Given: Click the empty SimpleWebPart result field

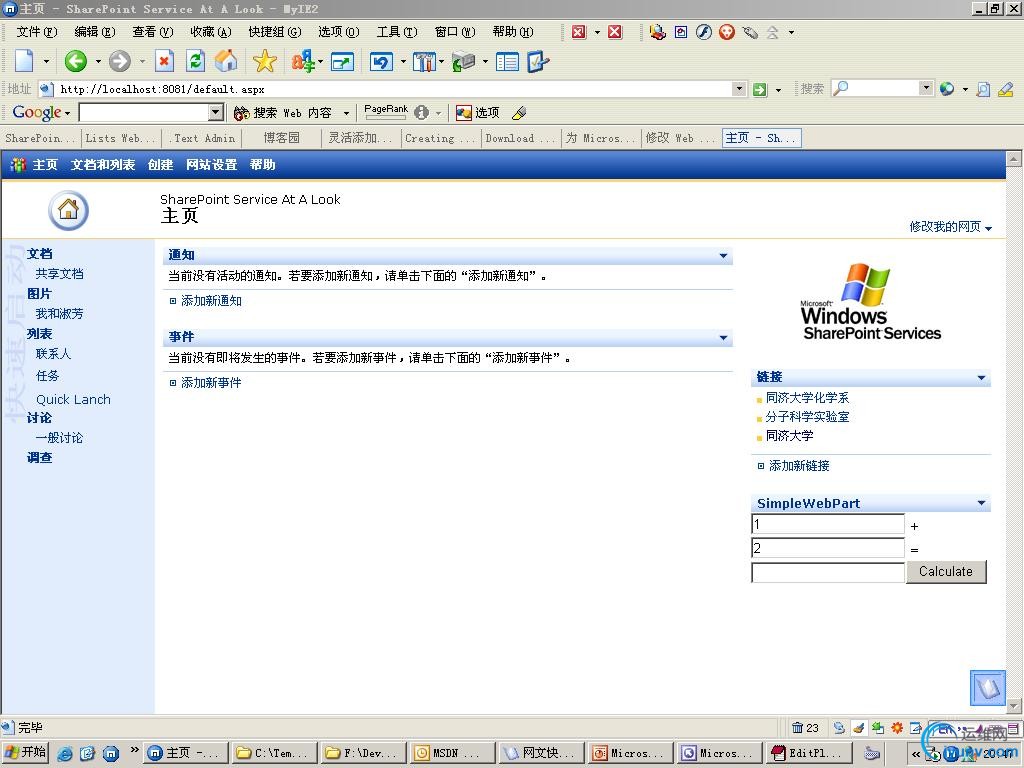Looking at the screenshot, I should tap(827, 572).
